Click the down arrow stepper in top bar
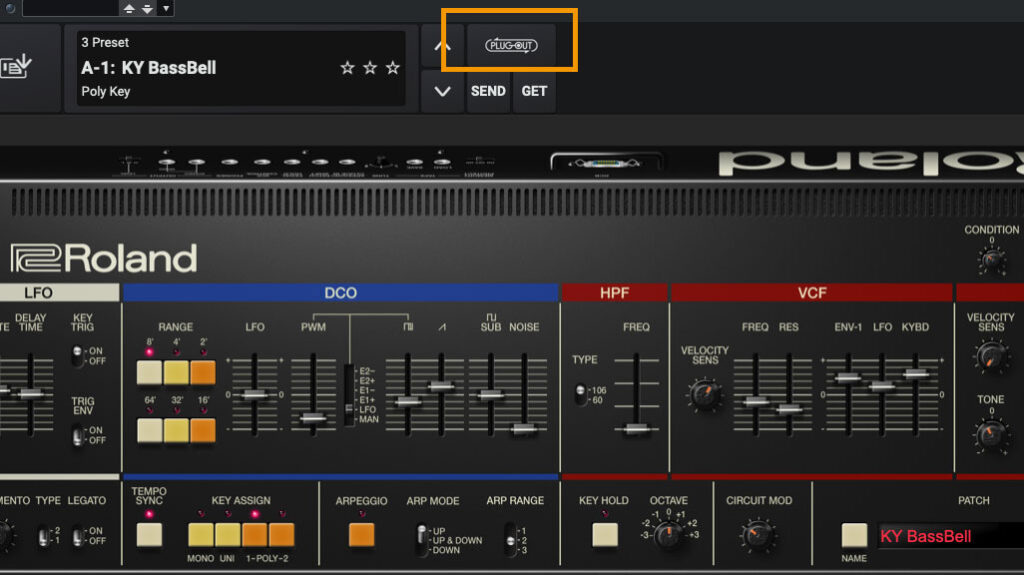 point(147,8)
